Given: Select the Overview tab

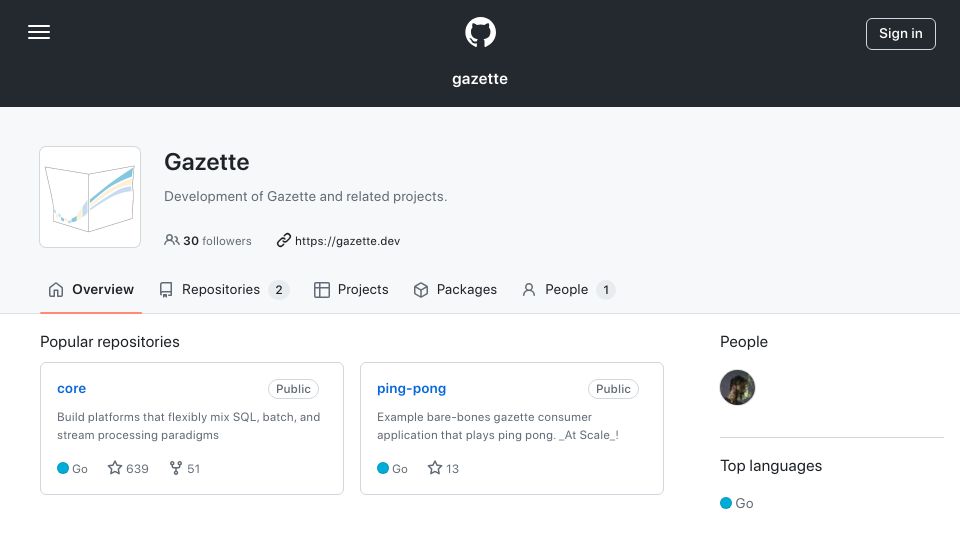Looking at the screenshot, I should coord(91,290).
